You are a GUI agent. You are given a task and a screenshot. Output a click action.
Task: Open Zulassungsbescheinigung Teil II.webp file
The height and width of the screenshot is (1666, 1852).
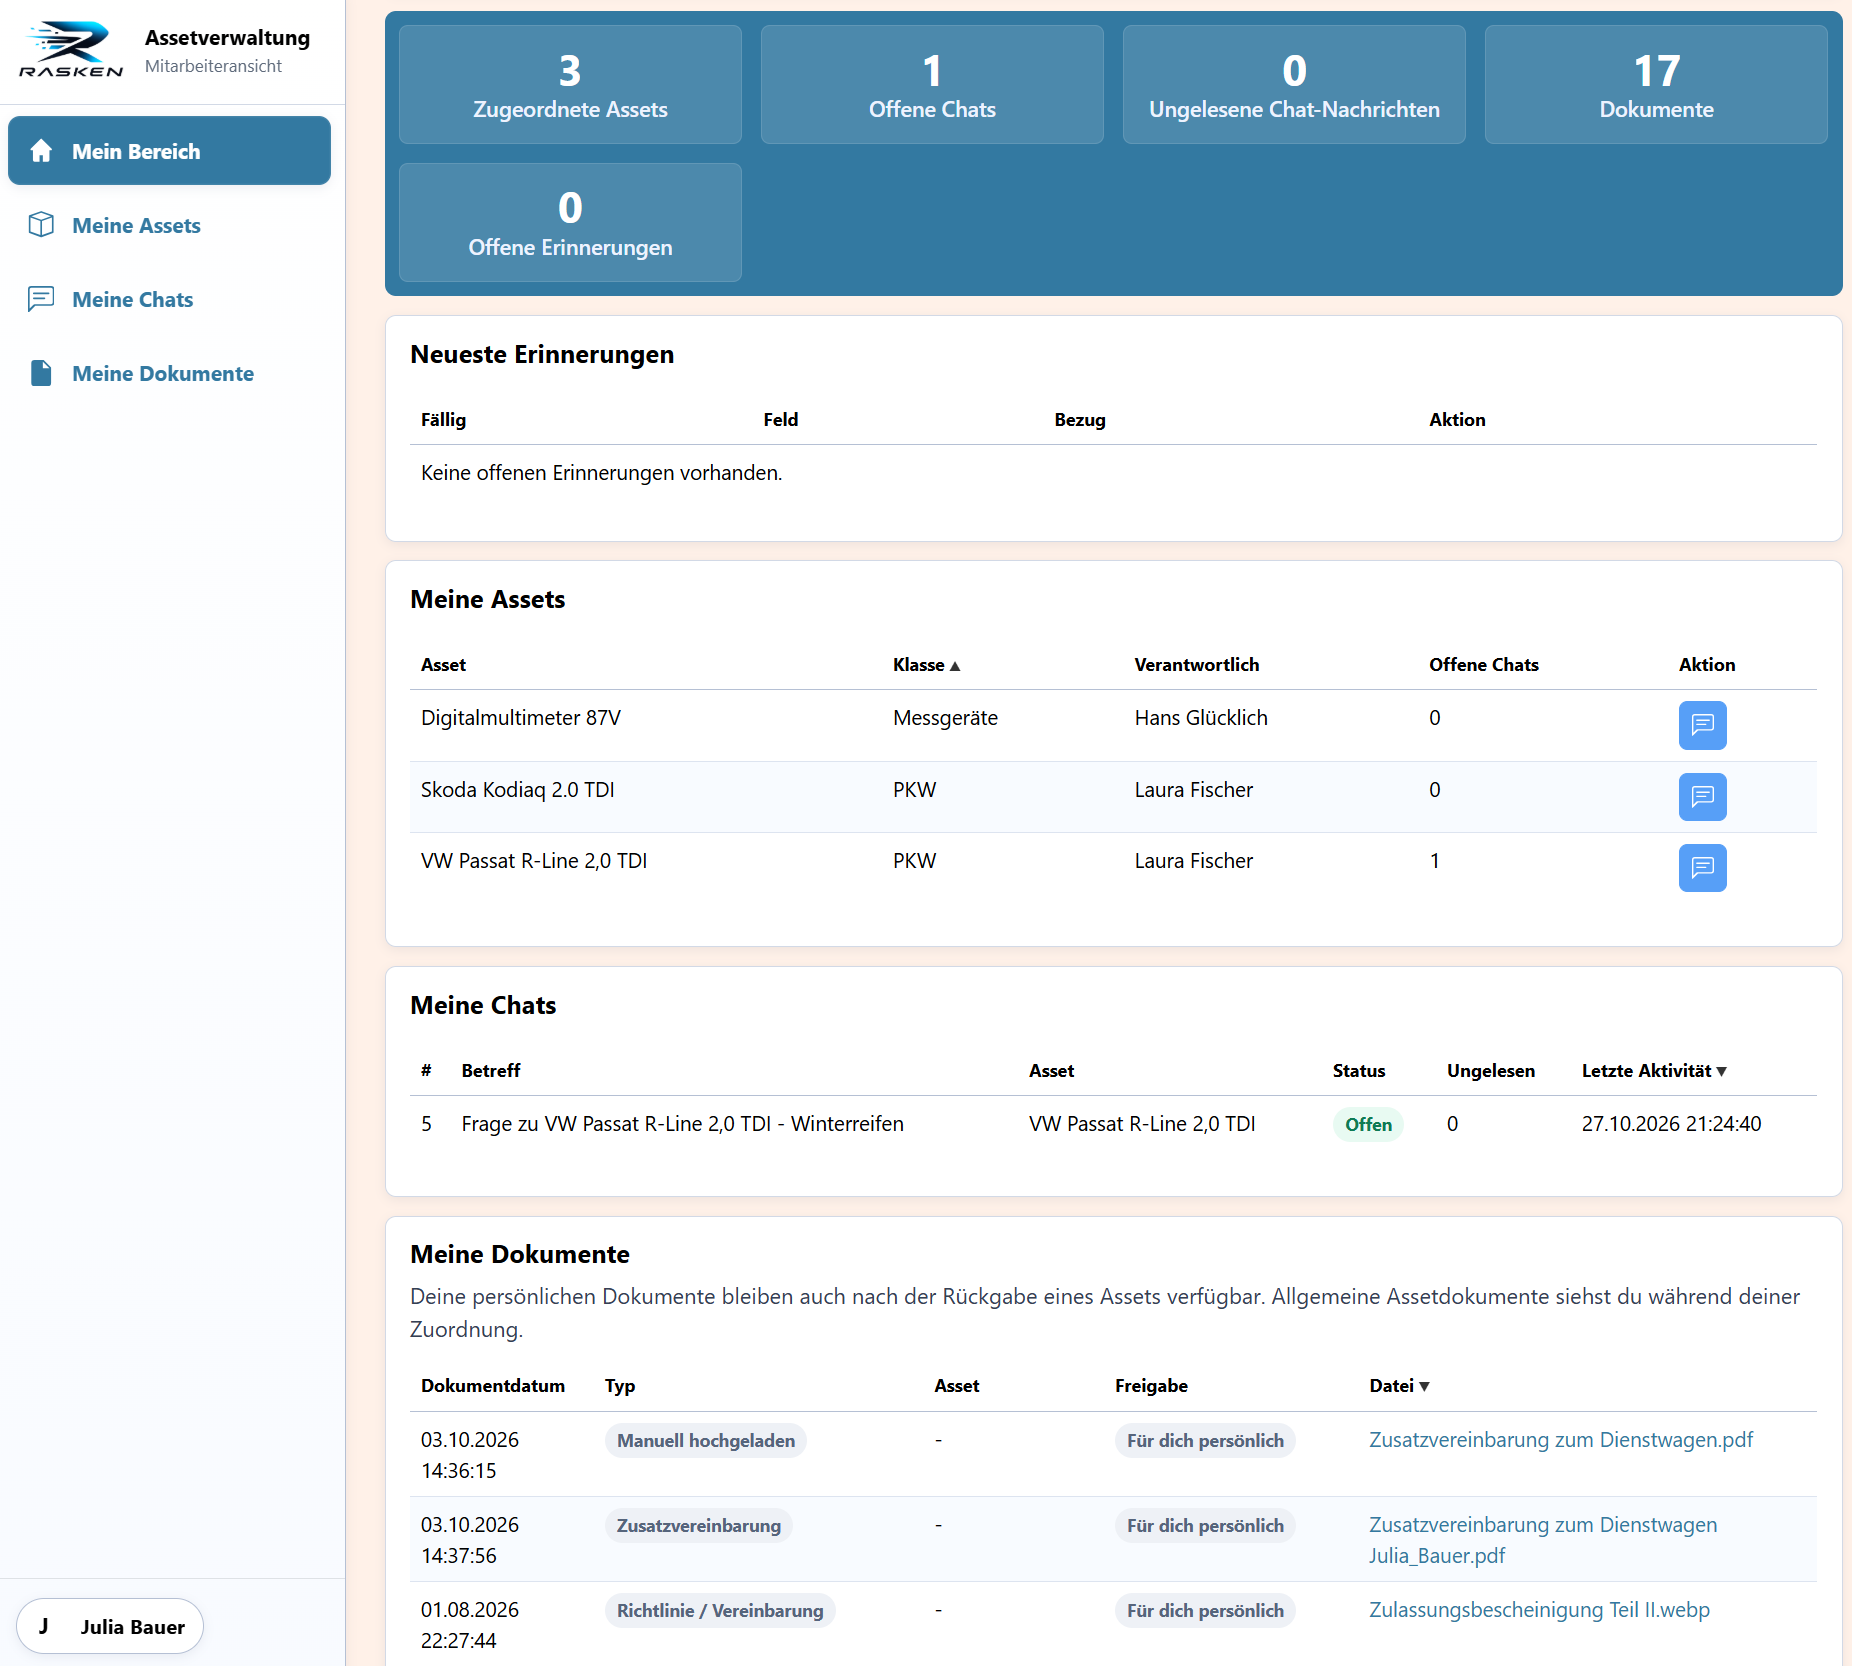click(1539, 1610)
